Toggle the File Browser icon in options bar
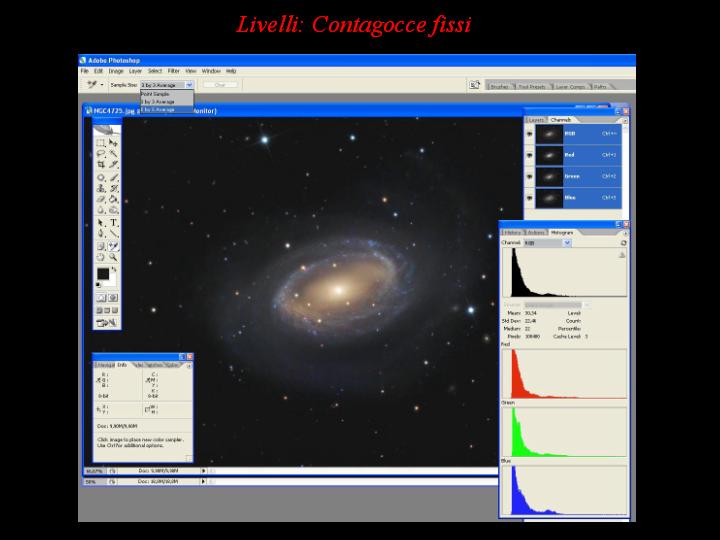 coord(474,85)
